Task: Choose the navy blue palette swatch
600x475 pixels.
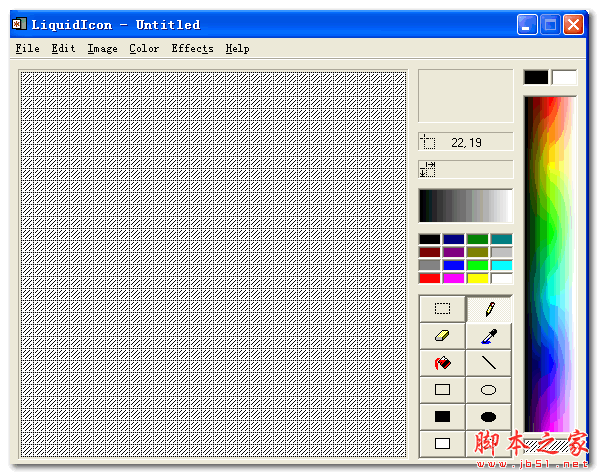Action: (x=454, y=239)
